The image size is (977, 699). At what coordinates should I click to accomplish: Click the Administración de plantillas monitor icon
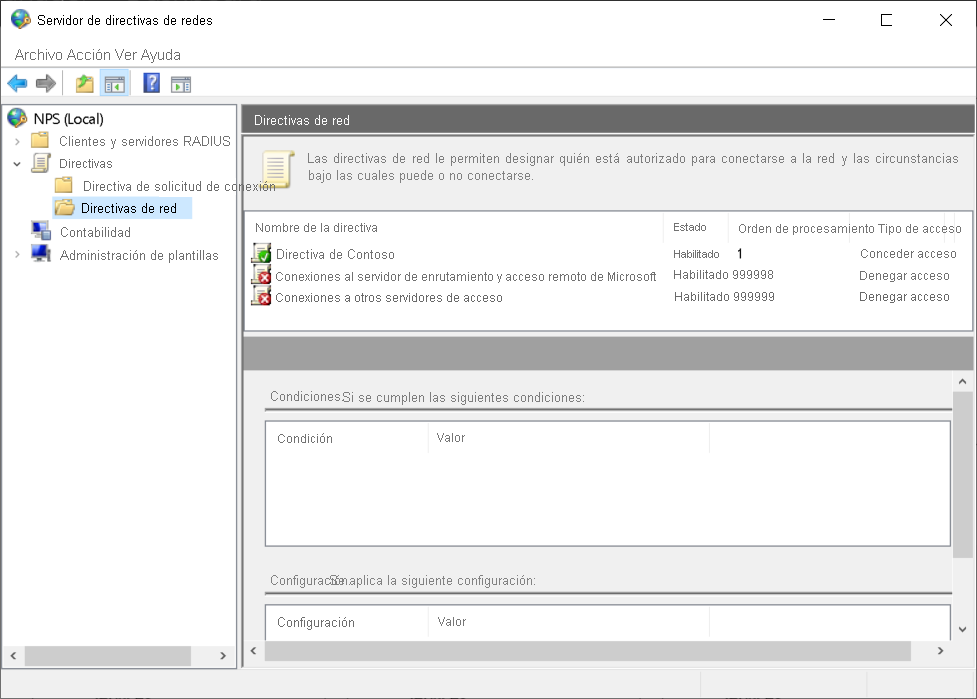point(41,254)
